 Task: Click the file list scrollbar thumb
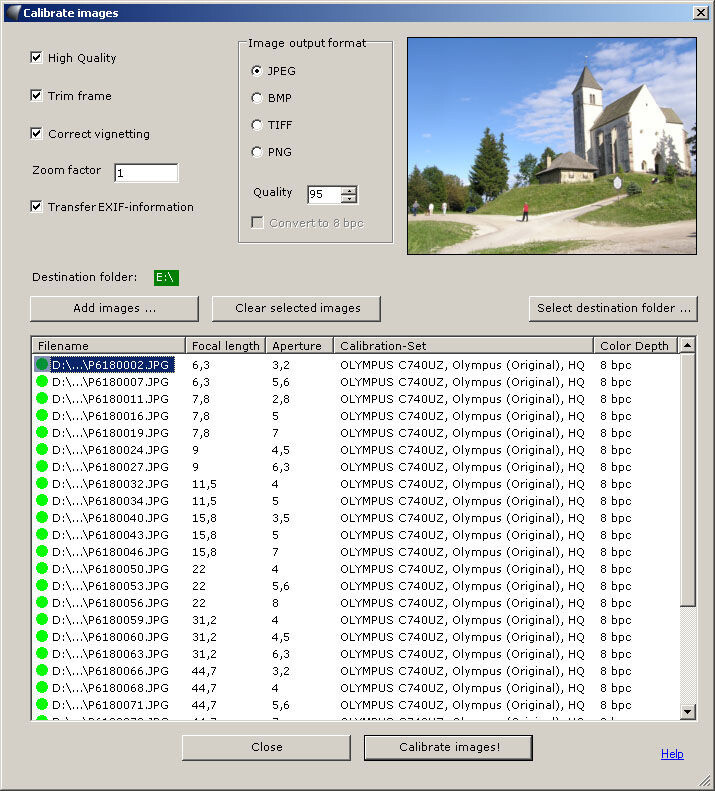[687, 479]
